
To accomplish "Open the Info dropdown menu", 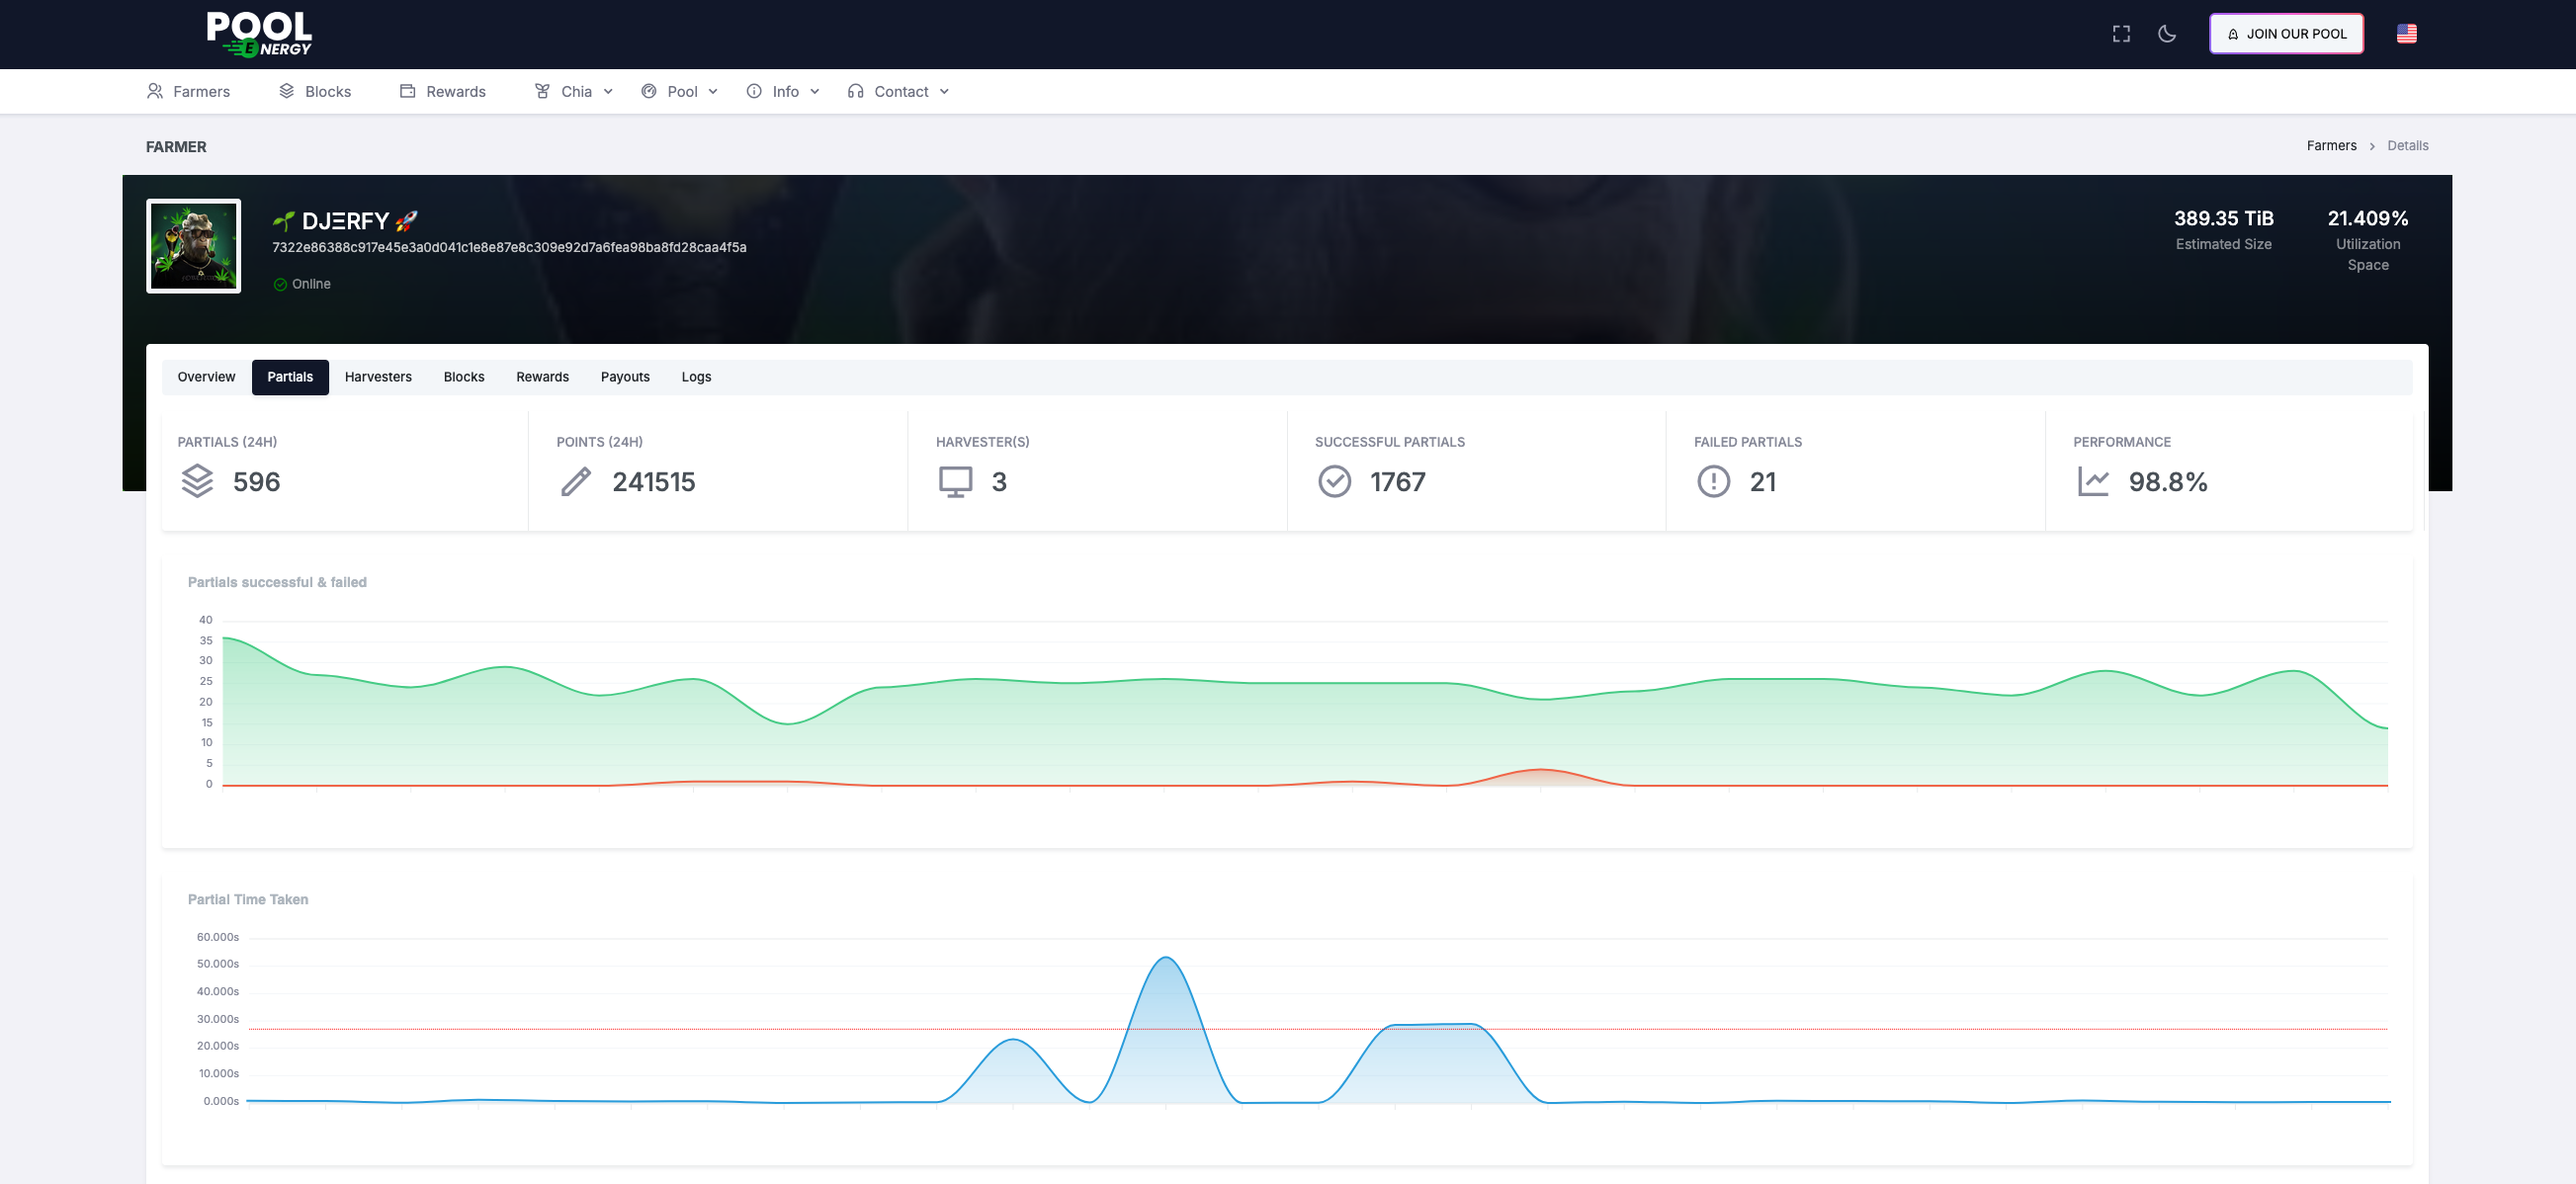I will pyautogui.click(x=784, y=91).
